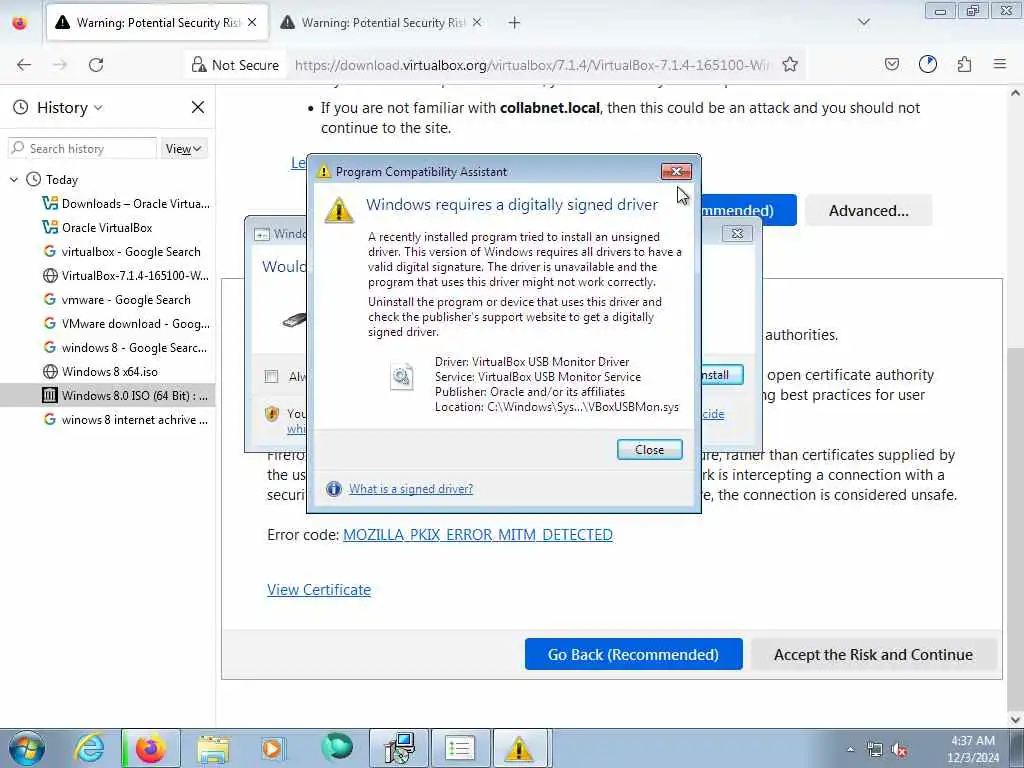
Task: Open the Firefox extensions puzzle icon
Action: click(x=965, y=65)
